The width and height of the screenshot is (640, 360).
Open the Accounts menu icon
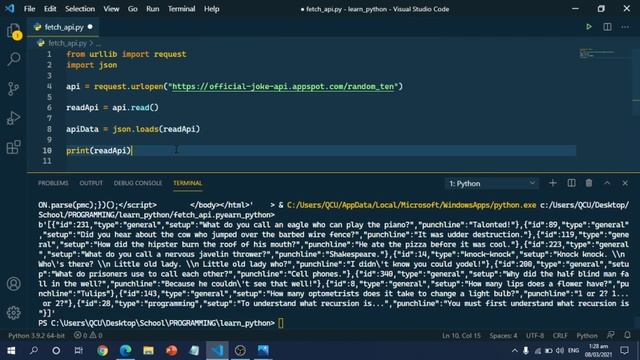point(13,284)
